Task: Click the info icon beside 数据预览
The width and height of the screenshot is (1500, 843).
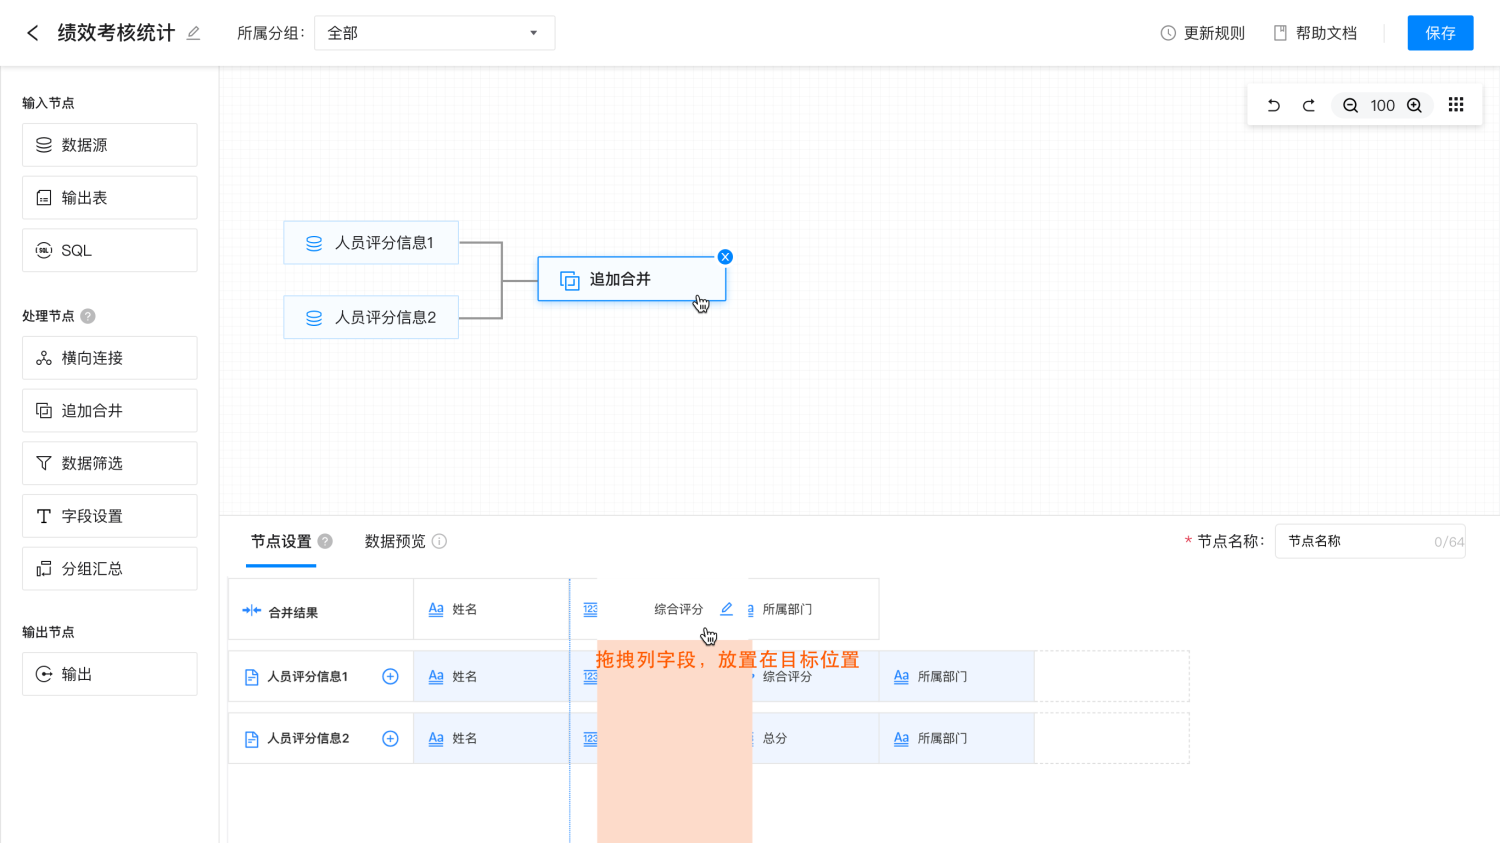Action: pos(439,541)
